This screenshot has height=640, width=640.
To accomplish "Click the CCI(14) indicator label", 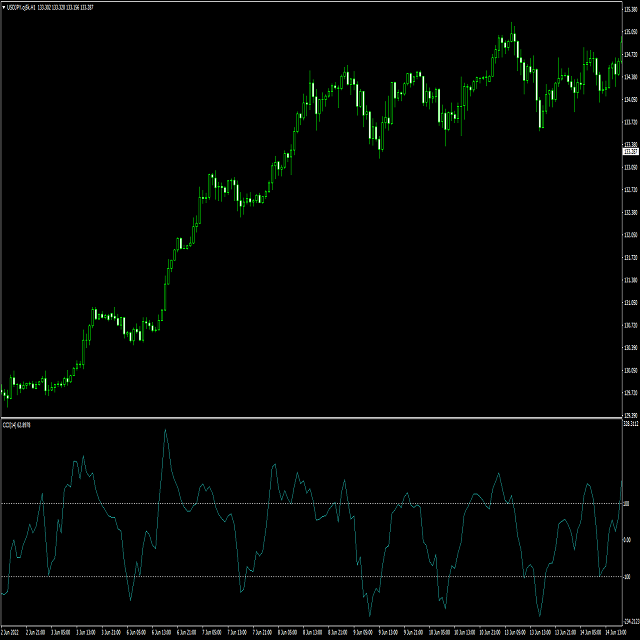I will click(x=16, y=425).
